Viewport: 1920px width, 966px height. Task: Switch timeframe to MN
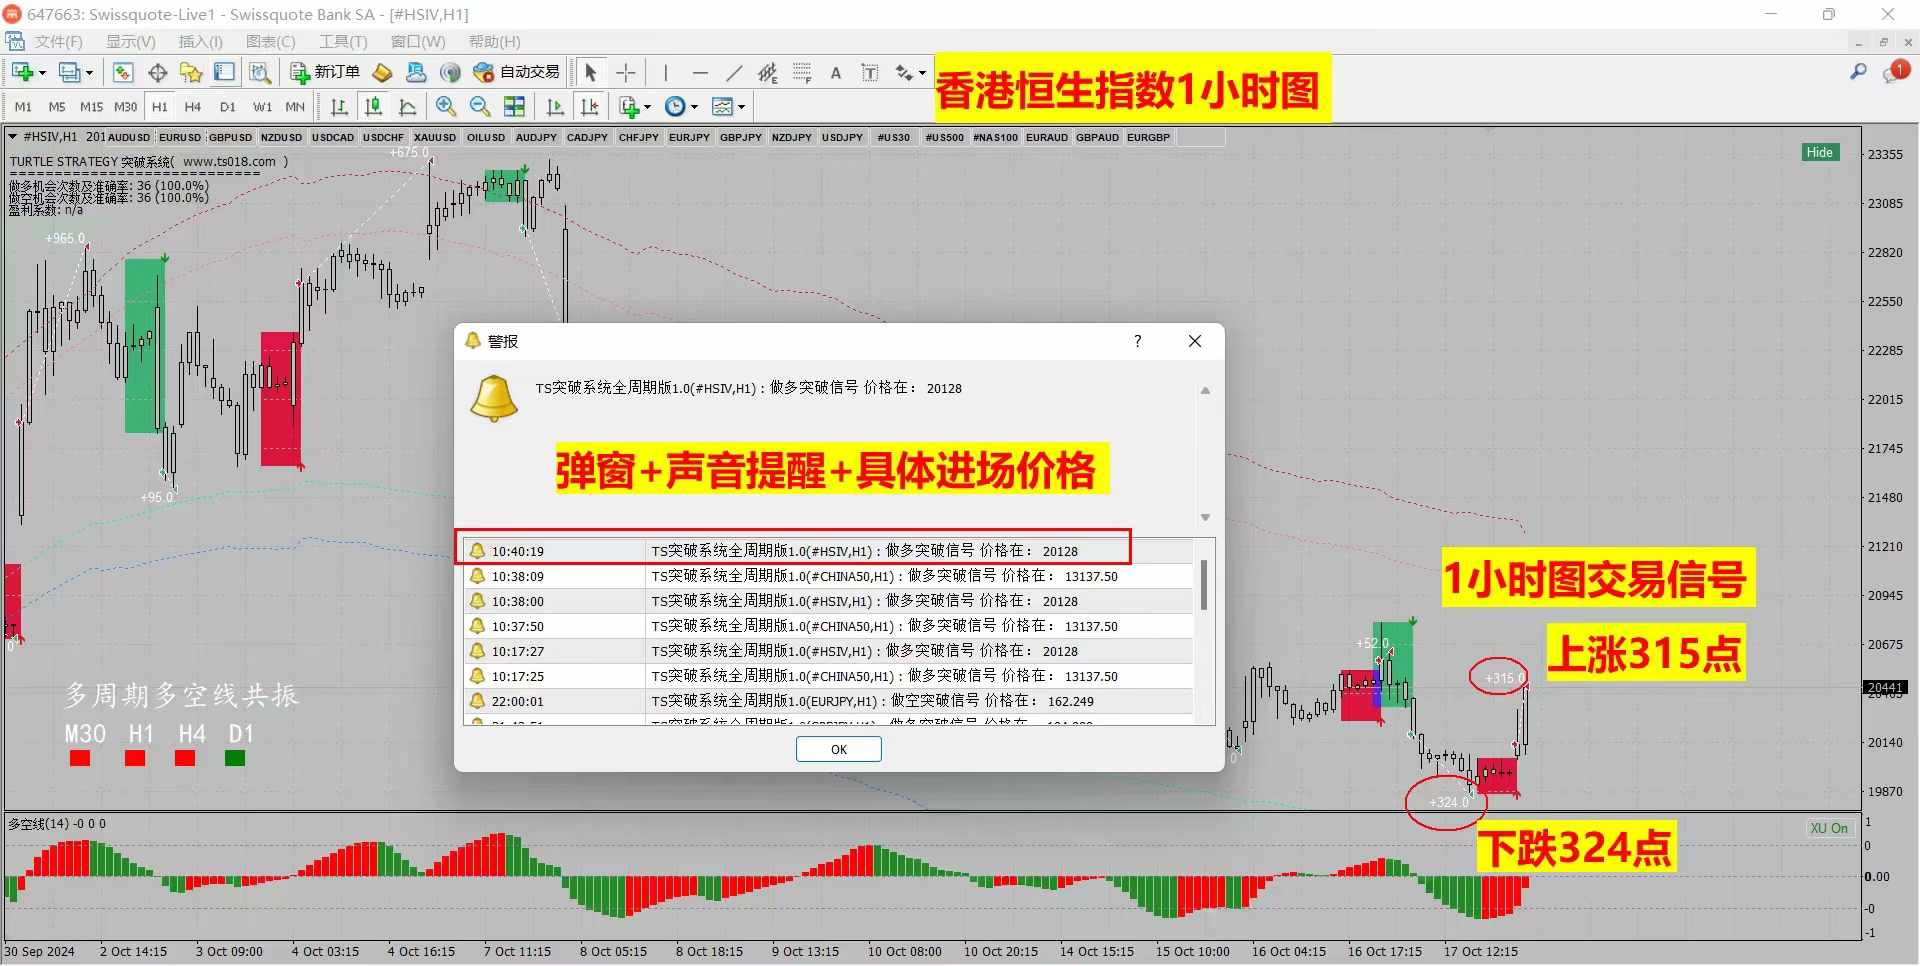pos(295,107)
